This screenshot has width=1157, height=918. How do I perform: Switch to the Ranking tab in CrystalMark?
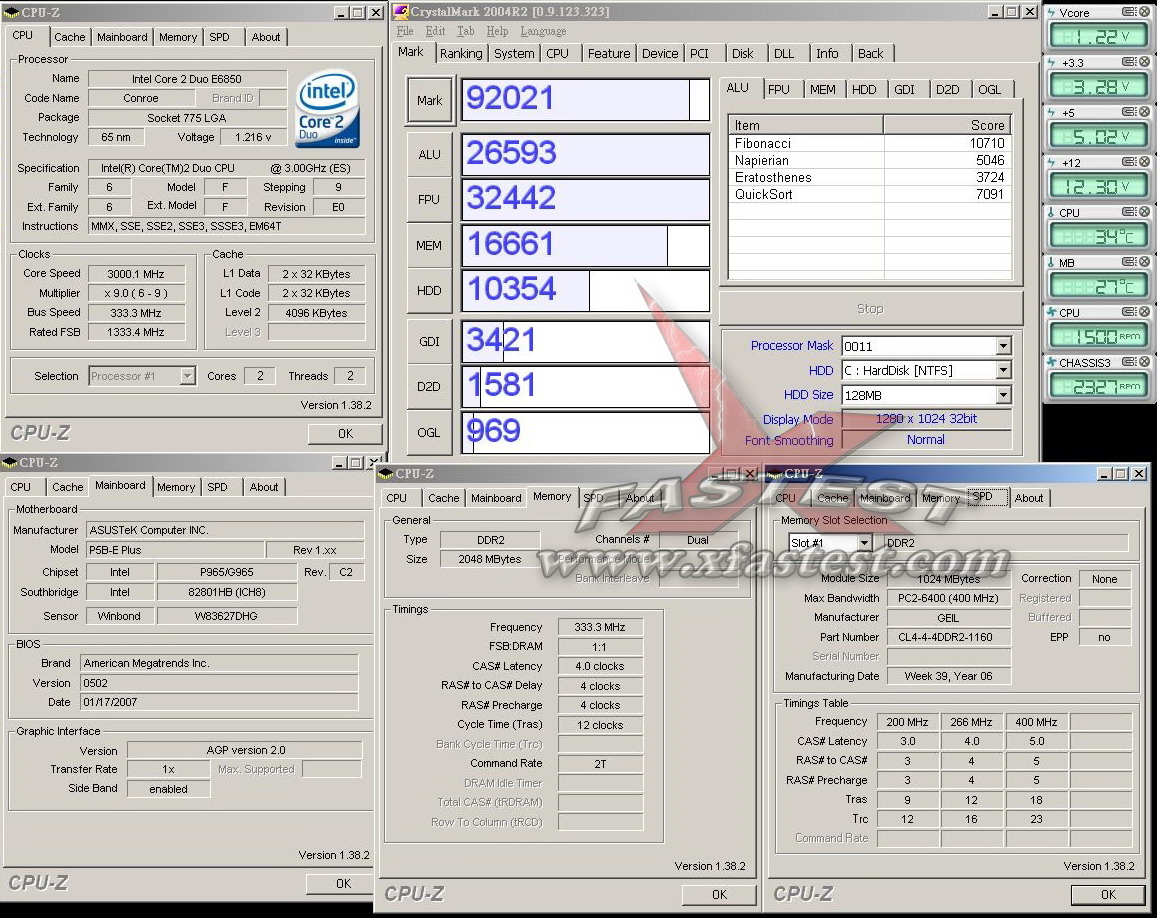point(461,54)
